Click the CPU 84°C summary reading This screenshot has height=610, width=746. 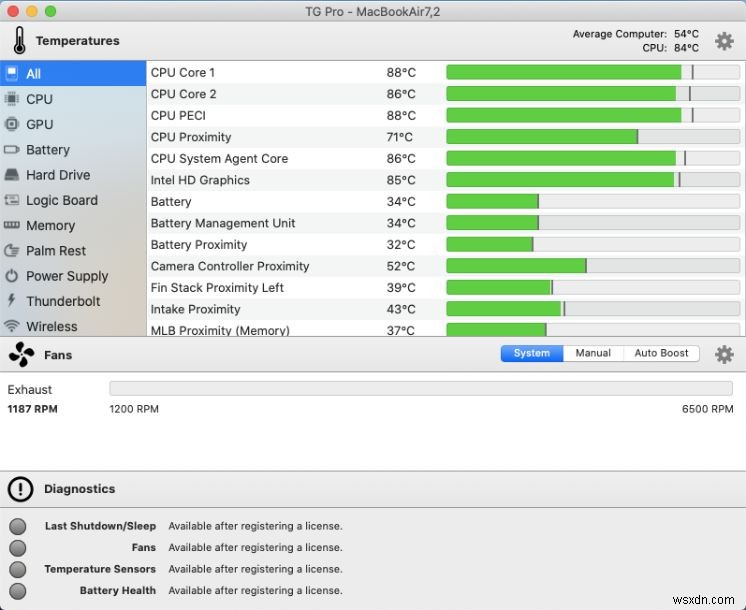point(670,48)
